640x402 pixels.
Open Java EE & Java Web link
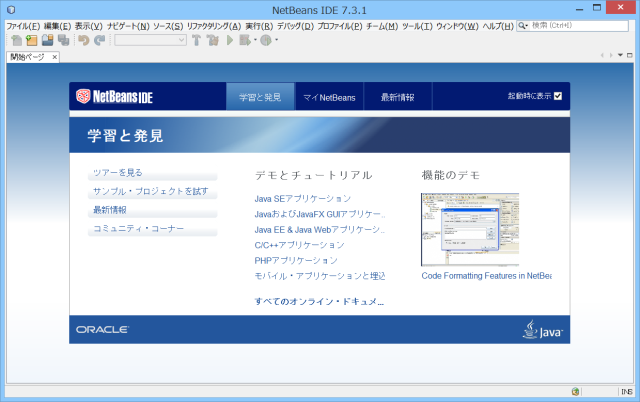[320, 230]
